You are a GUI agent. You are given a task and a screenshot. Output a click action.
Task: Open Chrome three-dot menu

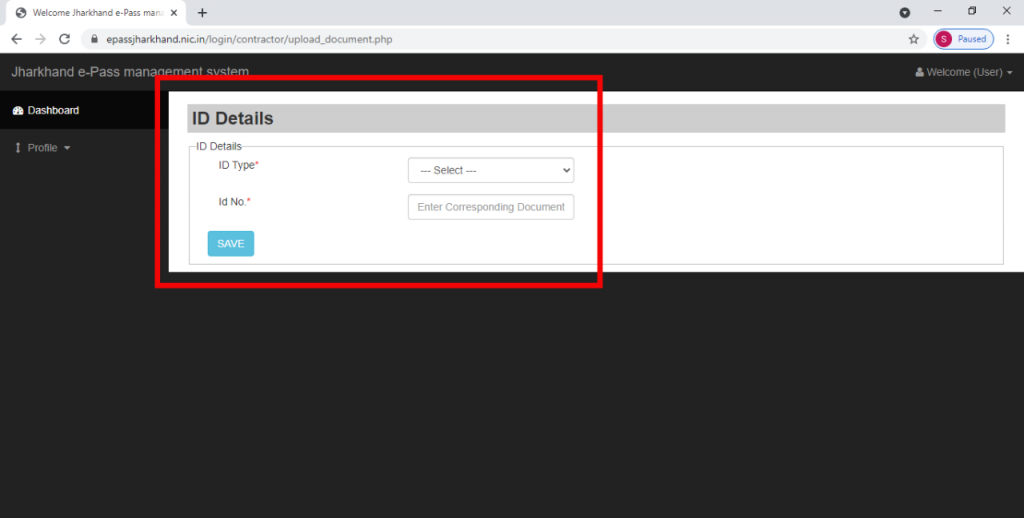click(1009, 39)
